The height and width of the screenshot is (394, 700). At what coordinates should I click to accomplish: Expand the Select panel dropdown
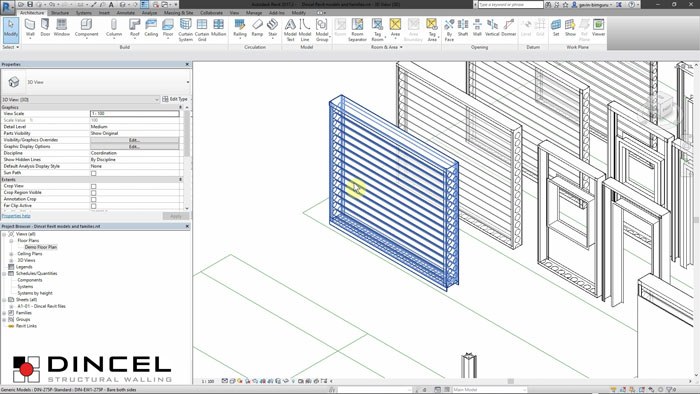(11, 47)
